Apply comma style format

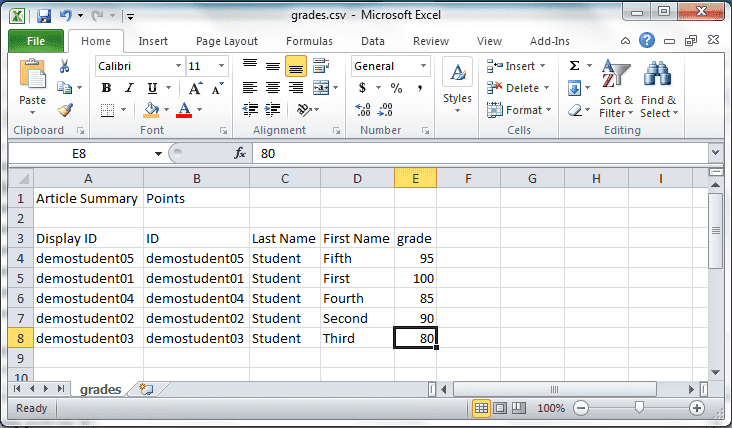[420, 88]
